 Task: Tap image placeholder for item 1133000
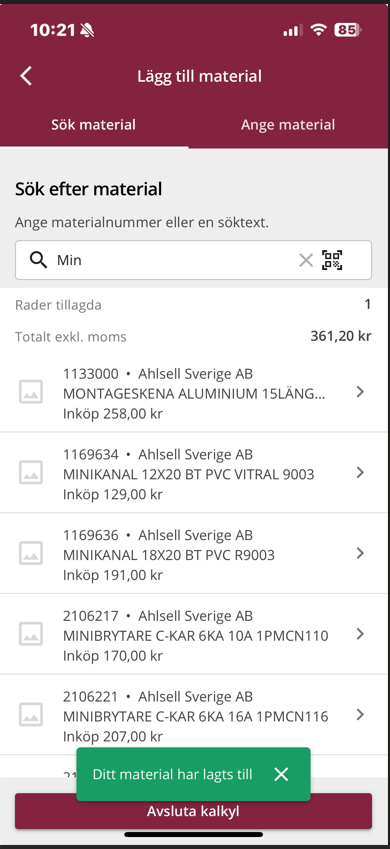31,391
